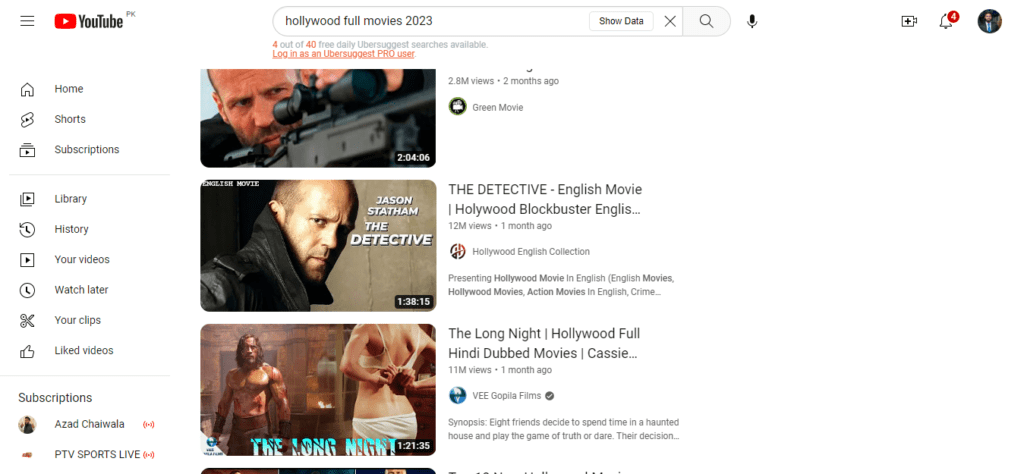Open Library label in sidebar
This screenshot has height=474, width=1024.
click(x=71, y=198)
